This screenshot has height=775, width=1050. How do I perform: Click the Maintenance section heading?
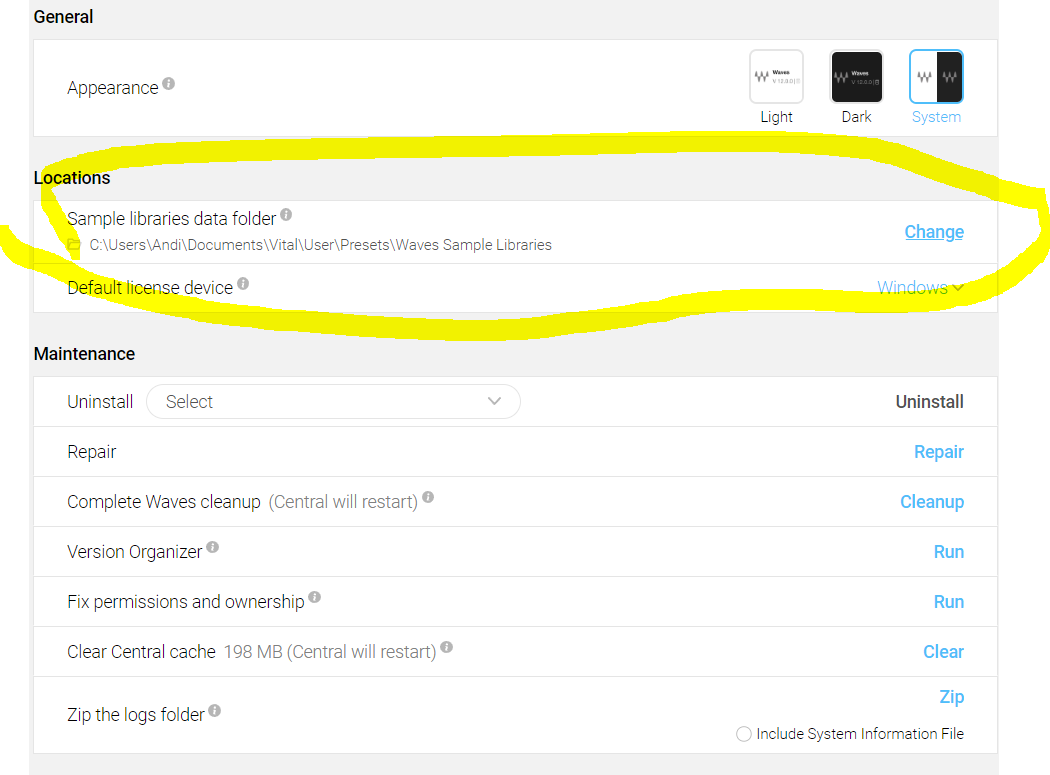tap(84, 354)
